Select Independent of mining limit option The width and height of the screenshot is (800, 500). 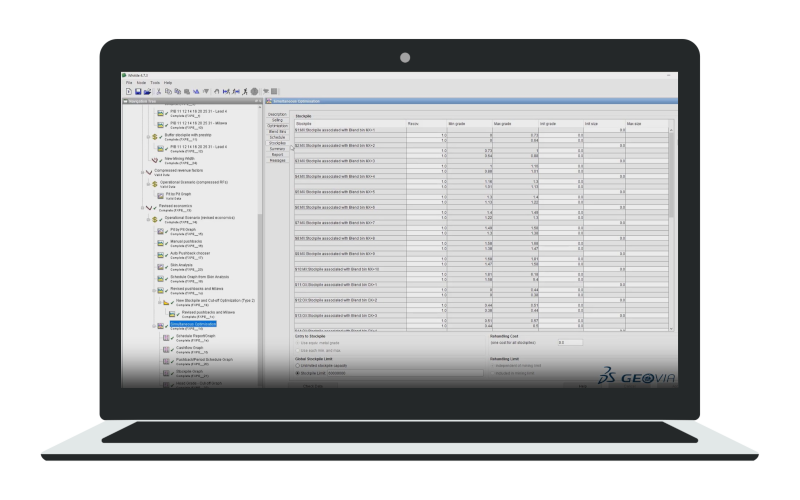click(x=492, y=366)
